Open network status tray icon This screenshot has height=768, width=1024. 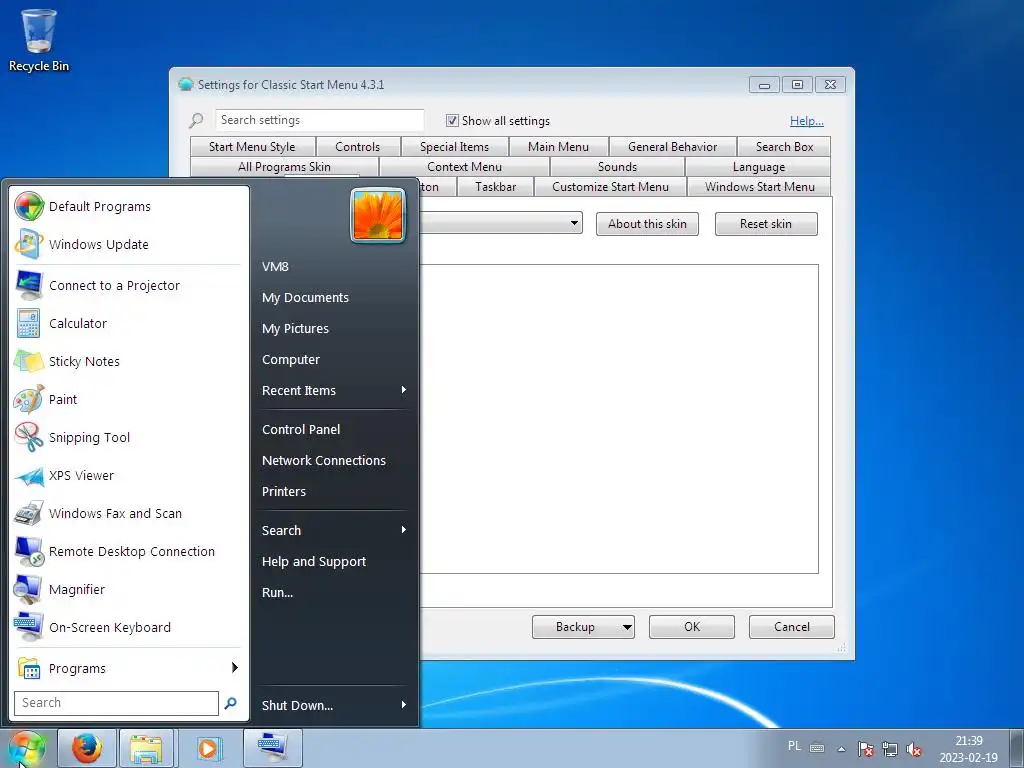tap(889, 749)
